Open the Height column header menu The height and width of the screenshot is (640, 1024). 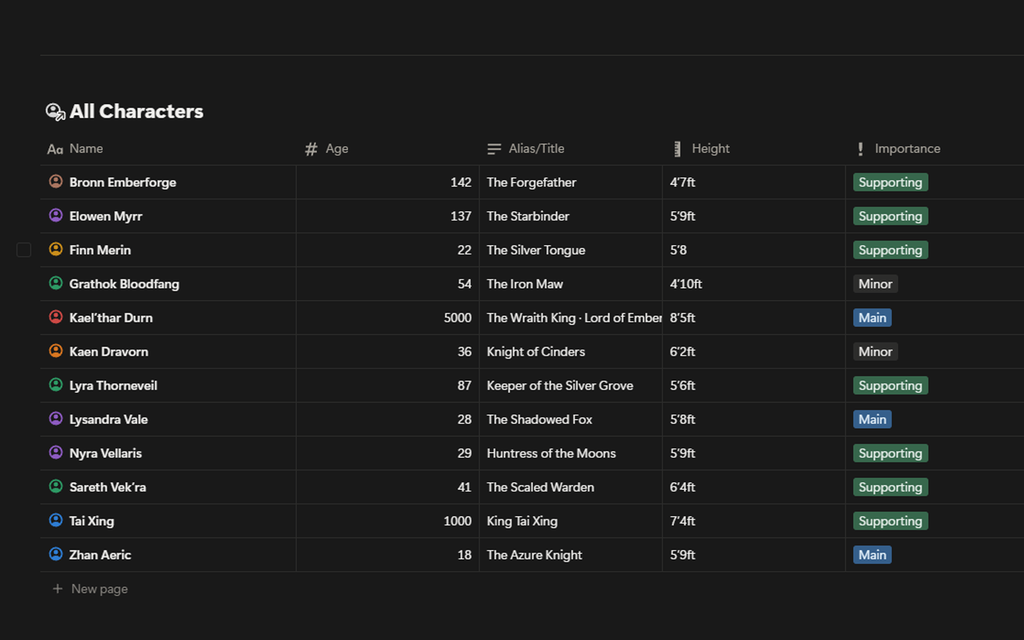[x=710, y=149]
